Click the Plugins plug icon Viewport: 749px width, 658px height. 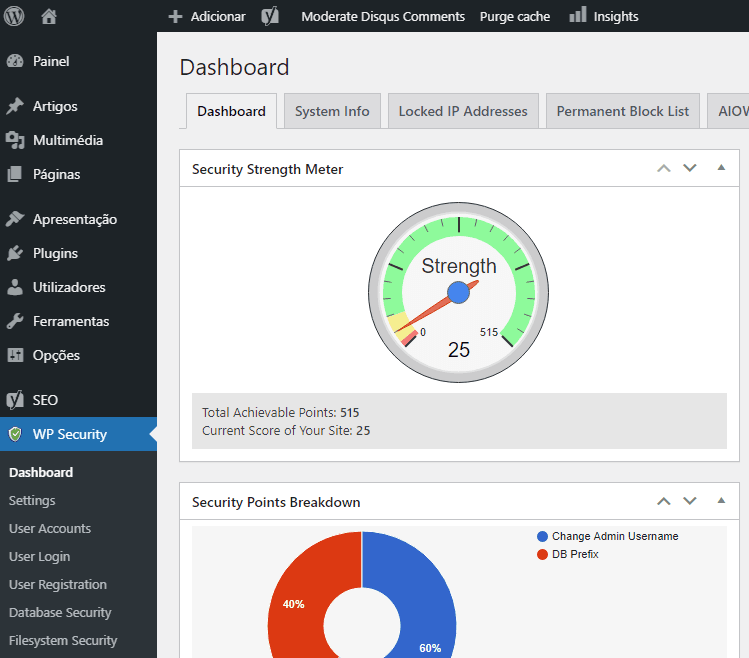coord(15,253)
